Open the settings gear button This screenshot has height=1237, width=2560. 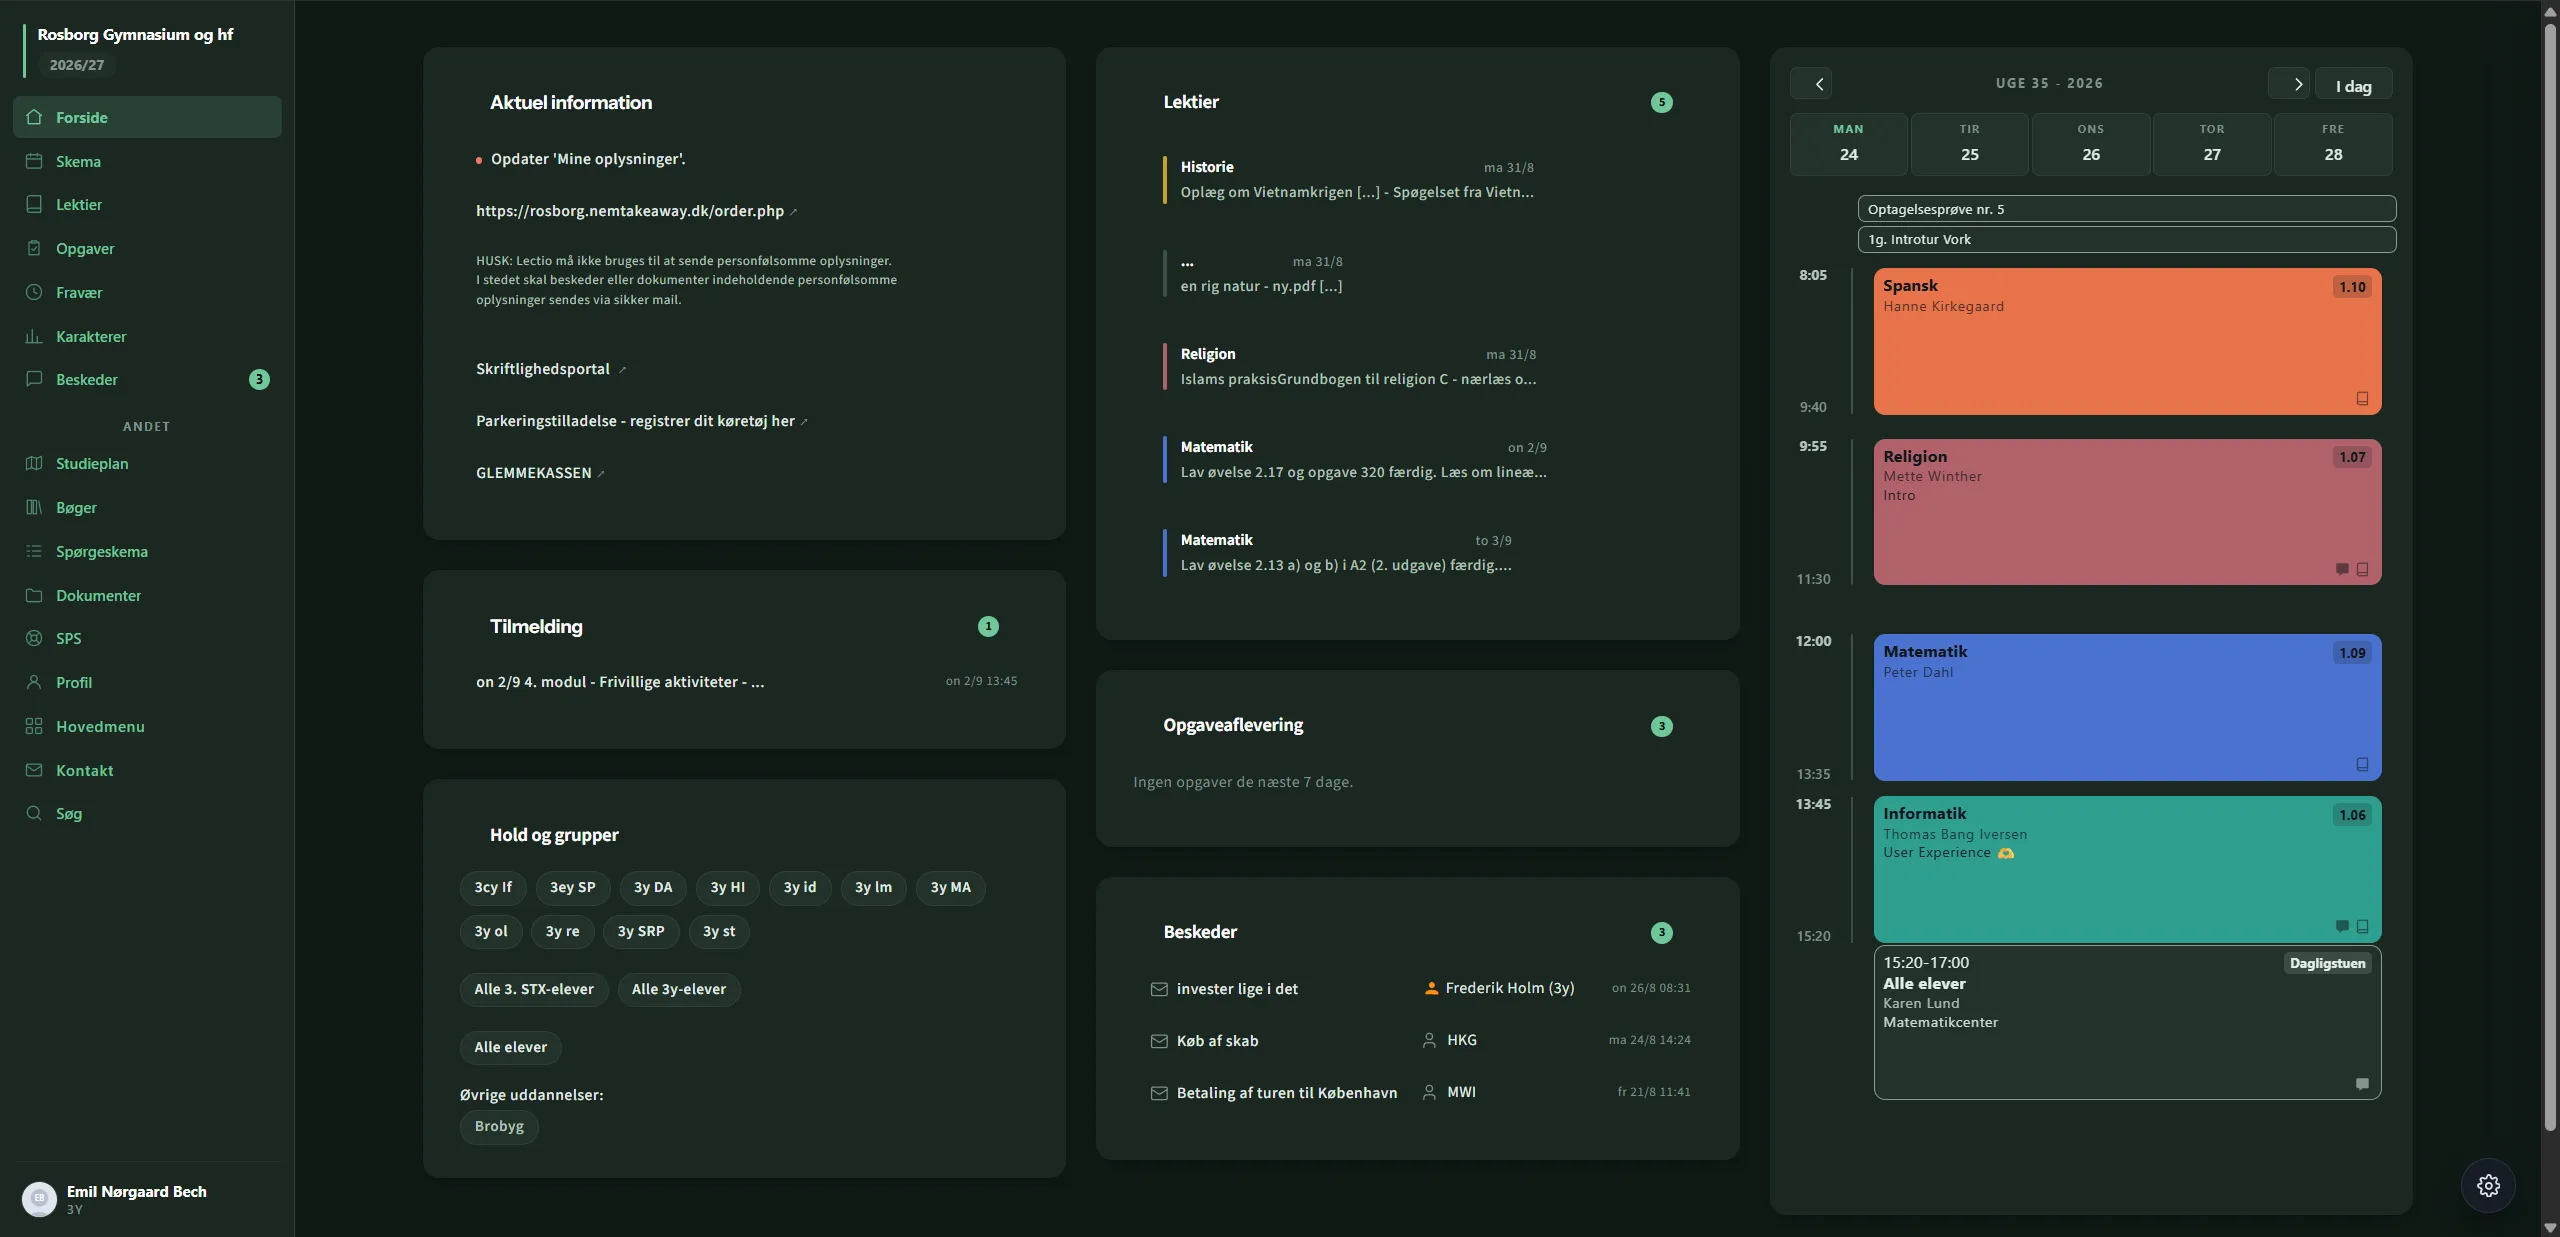click(2488, 1185)
